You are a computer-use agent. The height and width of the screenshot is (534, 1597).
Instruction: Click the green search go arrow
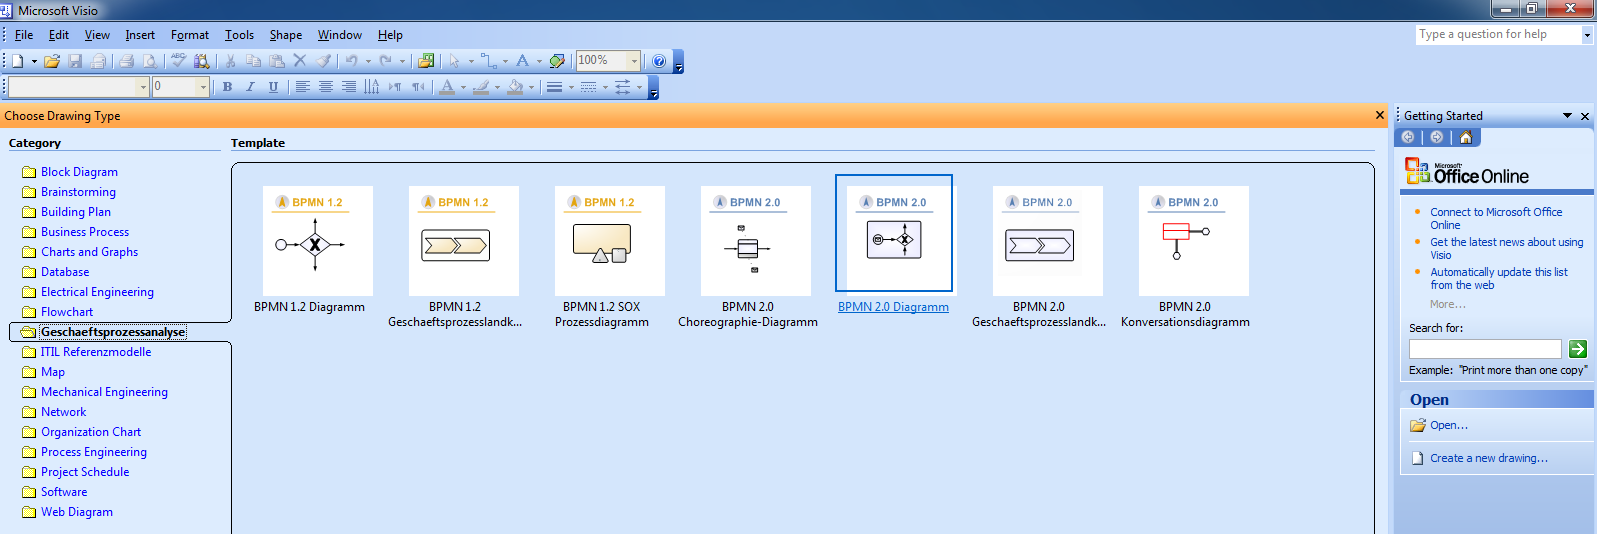[1578, 349]
